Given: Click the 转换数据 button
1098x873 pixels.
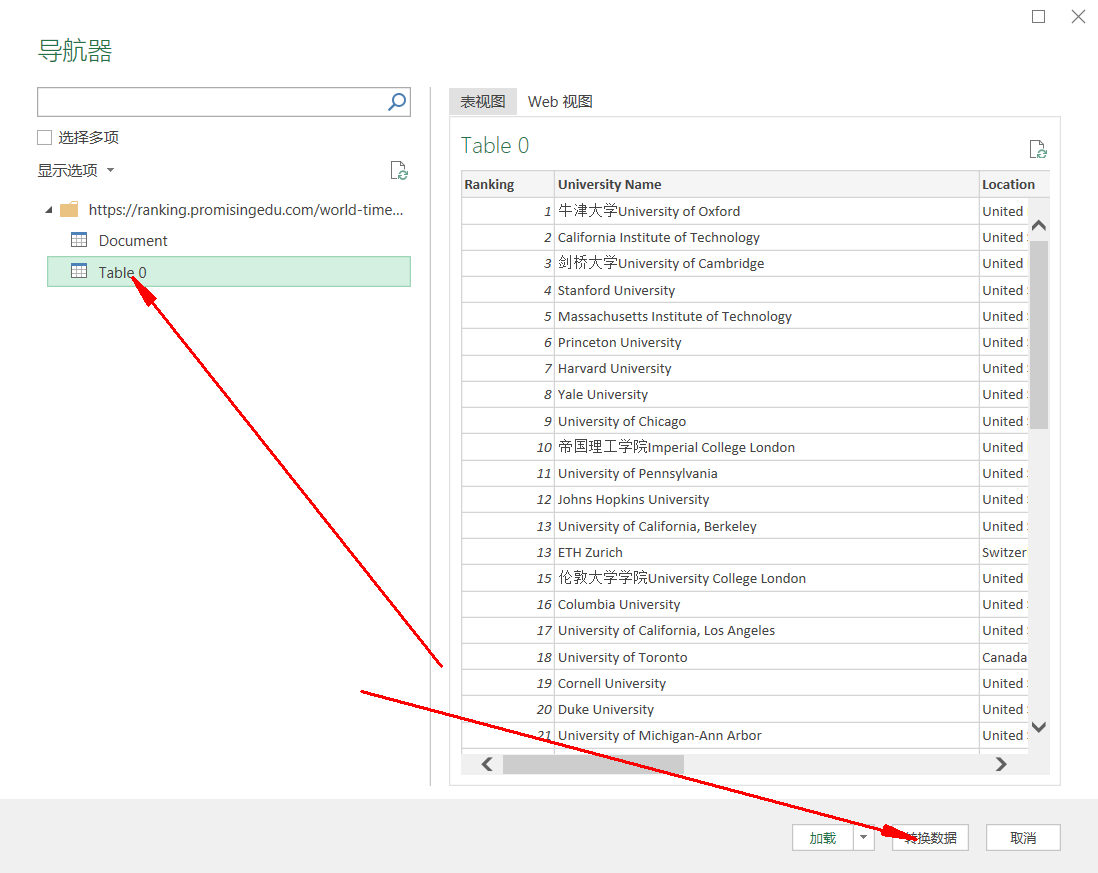Looking at the screenshot, I should click(x=930, y=837).
